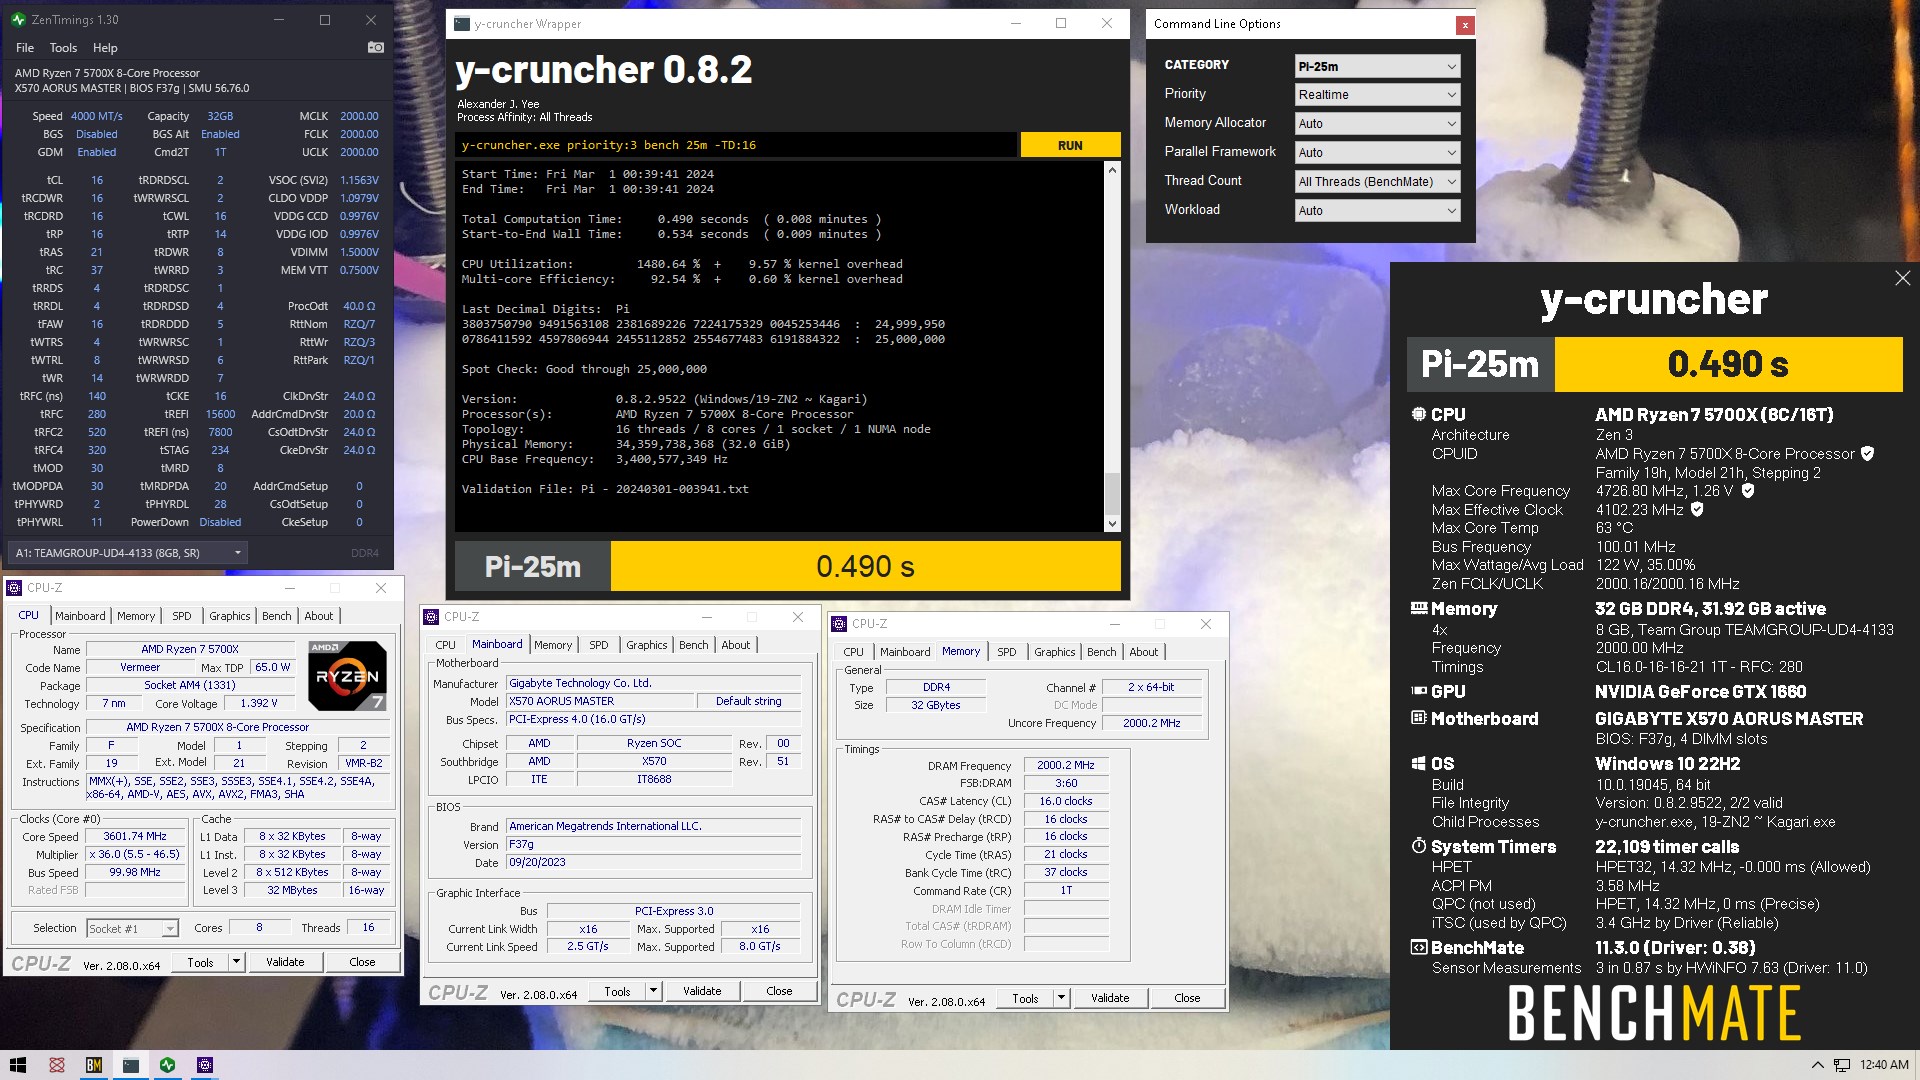Switch to y-cruncher console taskbar icon

coord(131,1065)
